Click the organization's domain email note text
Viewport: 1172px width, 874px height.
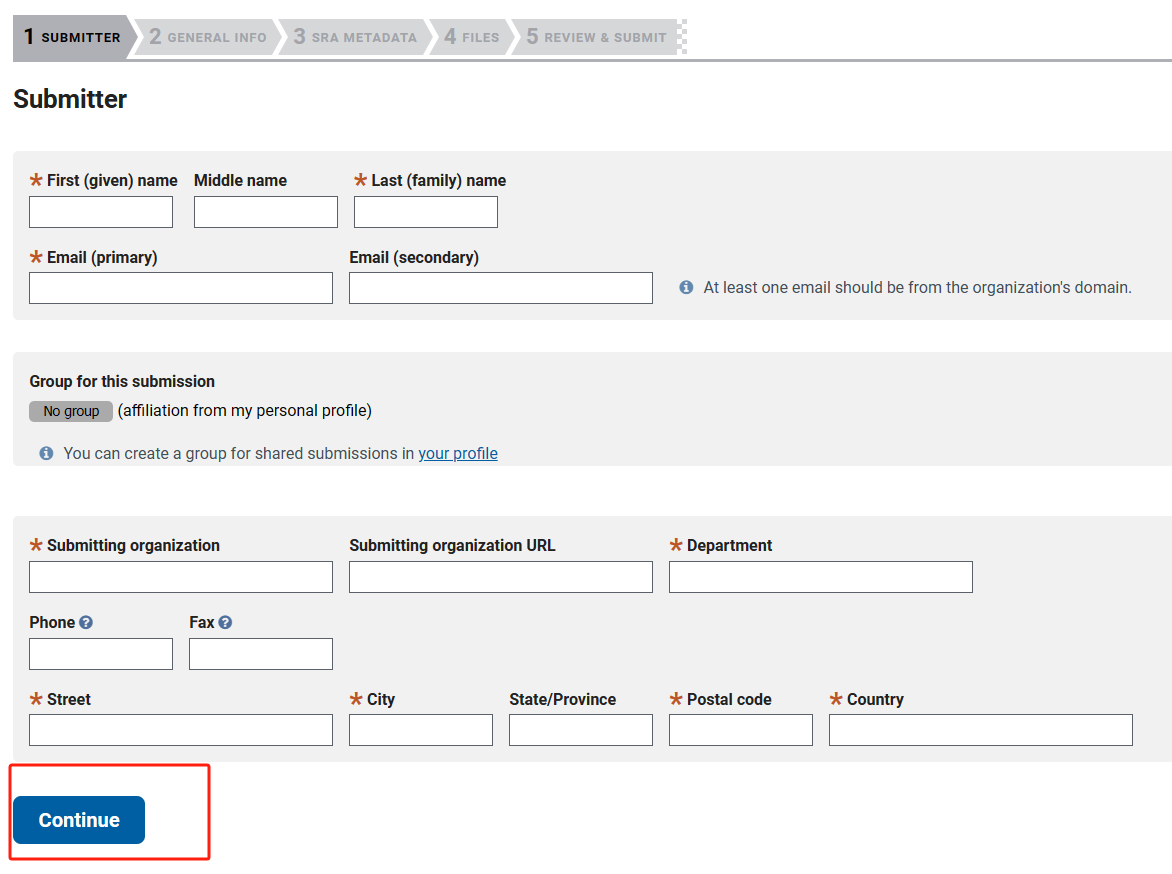pyautogui.click(x=917, y=287)
